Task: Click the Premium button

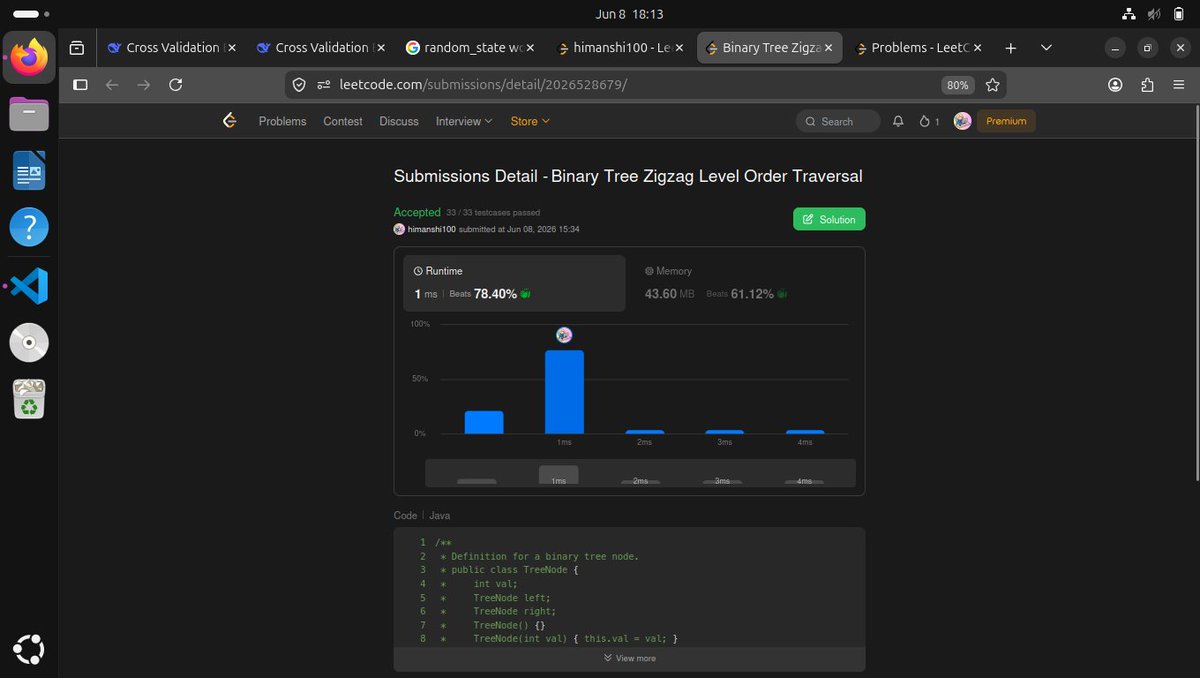Action: 1006,121
